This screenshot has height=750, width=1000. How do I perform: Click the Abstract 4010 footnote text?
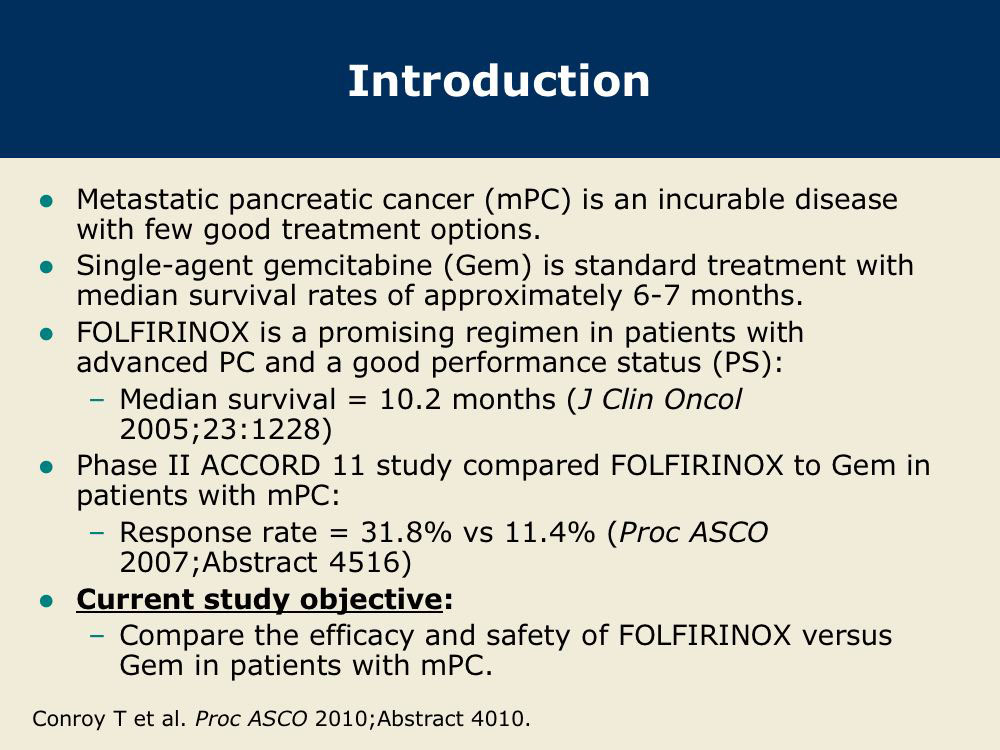tap(453, 719)
